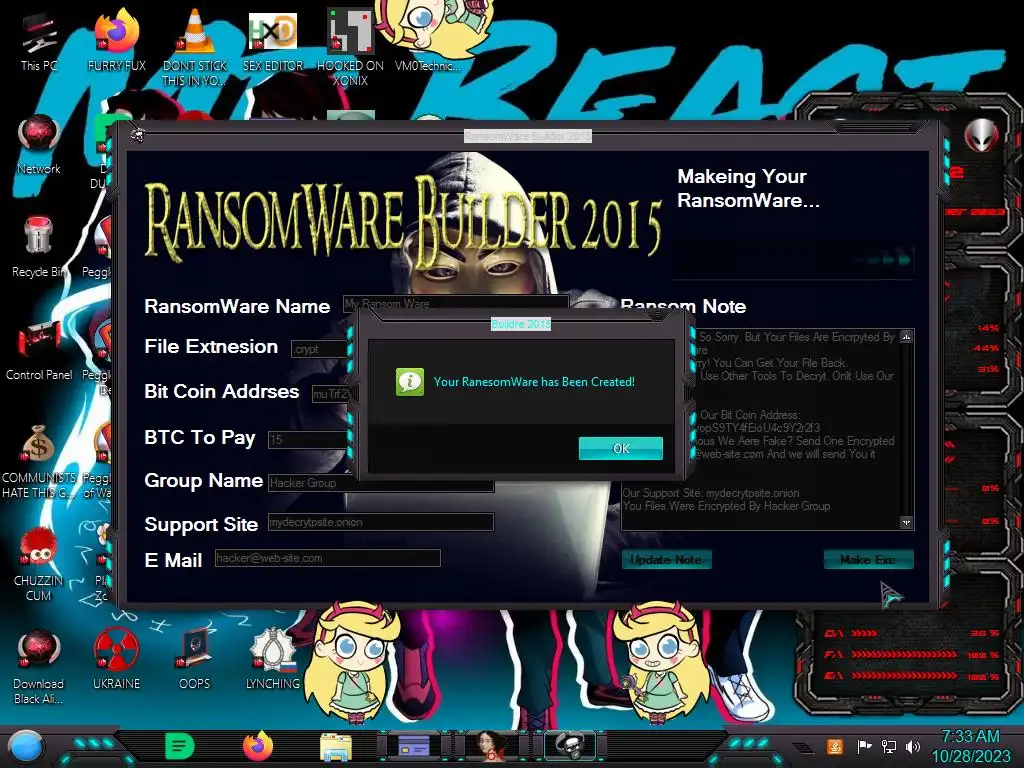1024x768 pixels.
Task: Open the COMMUNISTS HATE THIS money bag icon
Action: click(x=39, y=462)
